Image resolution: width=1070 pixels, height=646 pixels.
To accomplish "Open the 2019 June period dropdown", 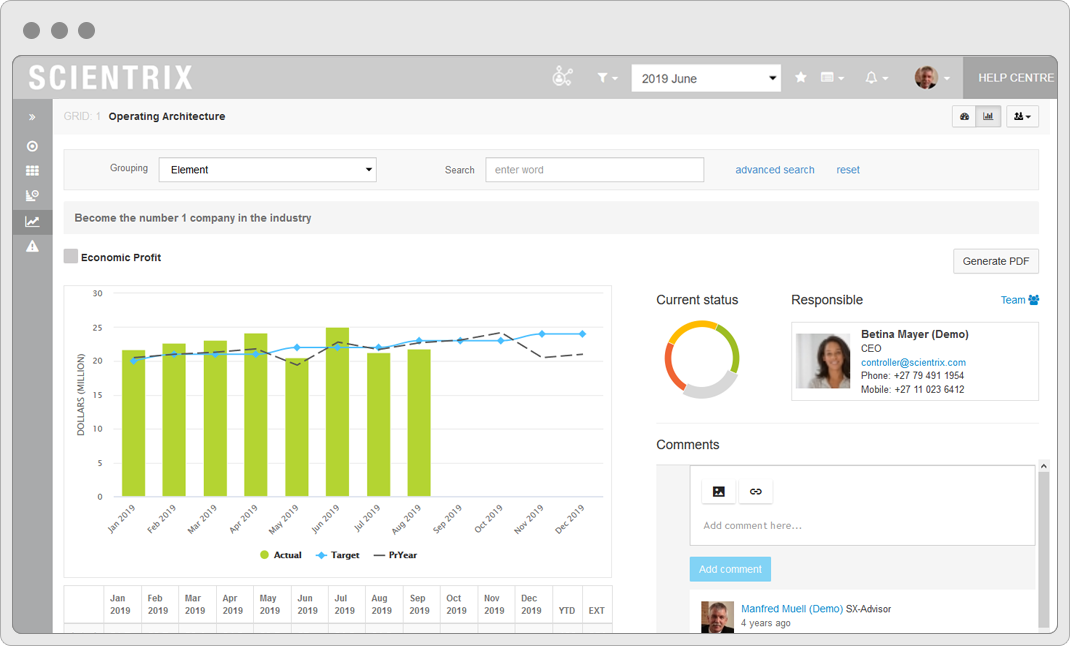I will (x=706, y=78).
